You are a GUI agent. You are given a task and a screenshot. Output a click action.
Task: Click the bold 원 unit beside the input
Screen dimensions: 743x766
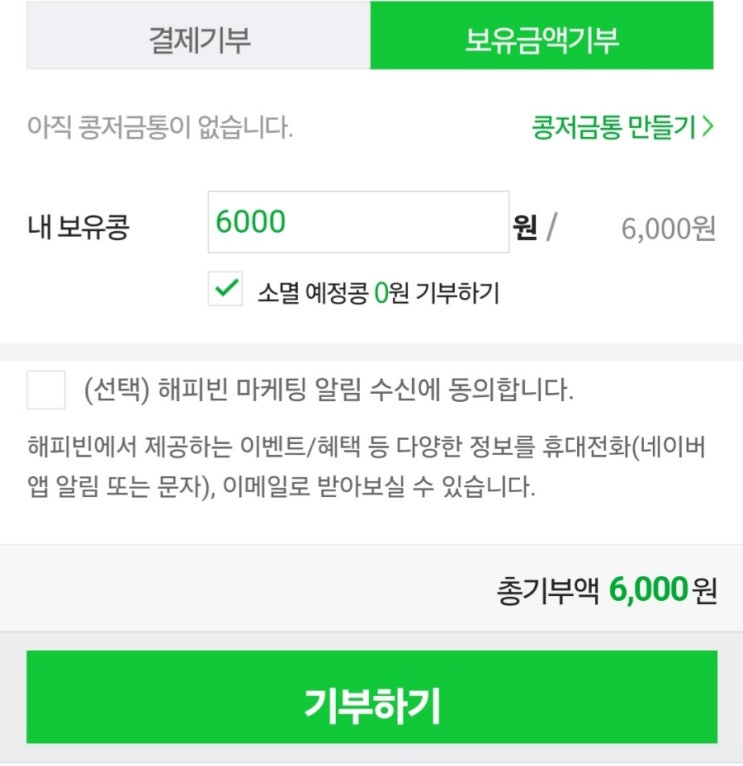pos(525,228)
